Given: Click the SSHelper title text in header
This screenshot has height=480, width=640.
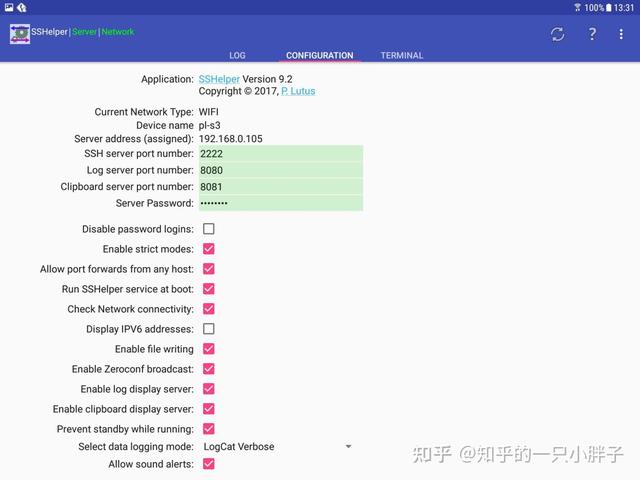Looking at the screenshot, I should [49, 31].
